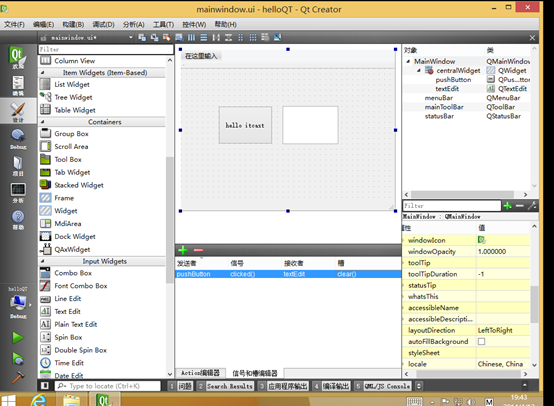Click Adjust Size toolbar icon
554x406 pixels.
(277, 37)
